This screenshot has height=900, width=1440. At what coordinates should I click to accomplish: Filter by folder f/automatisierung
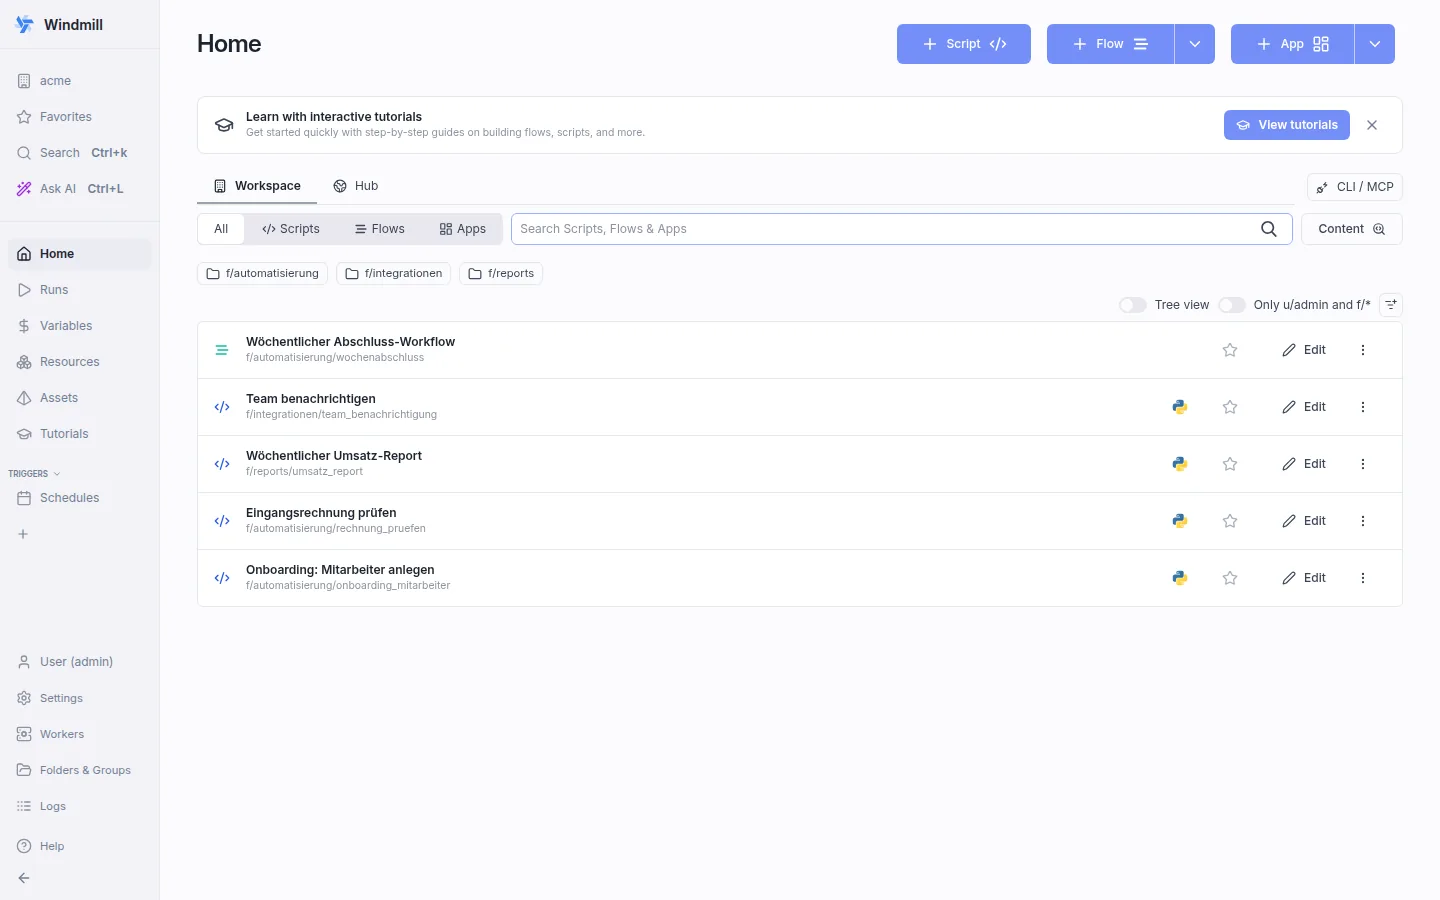[x=263, y=273]
